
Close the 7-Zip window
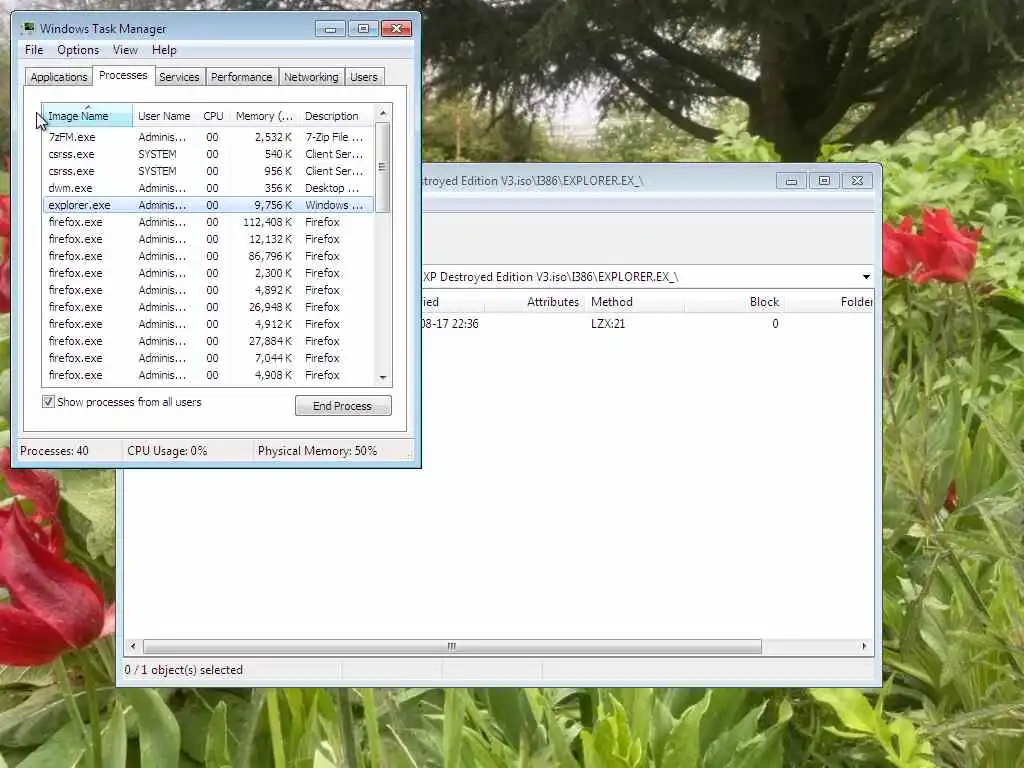(857, 181)
